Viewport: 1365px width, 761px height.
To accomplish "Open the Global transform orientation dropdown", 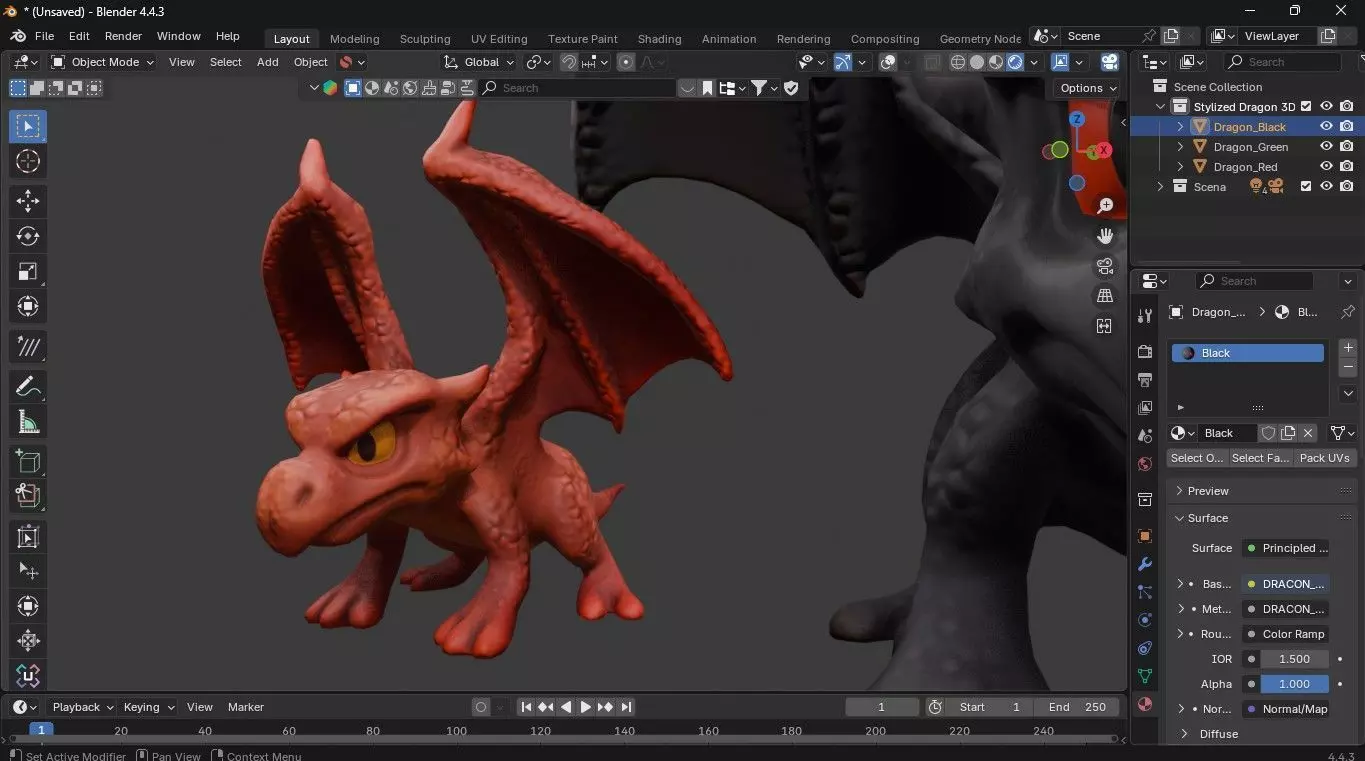I will click(x=479, y=62).
